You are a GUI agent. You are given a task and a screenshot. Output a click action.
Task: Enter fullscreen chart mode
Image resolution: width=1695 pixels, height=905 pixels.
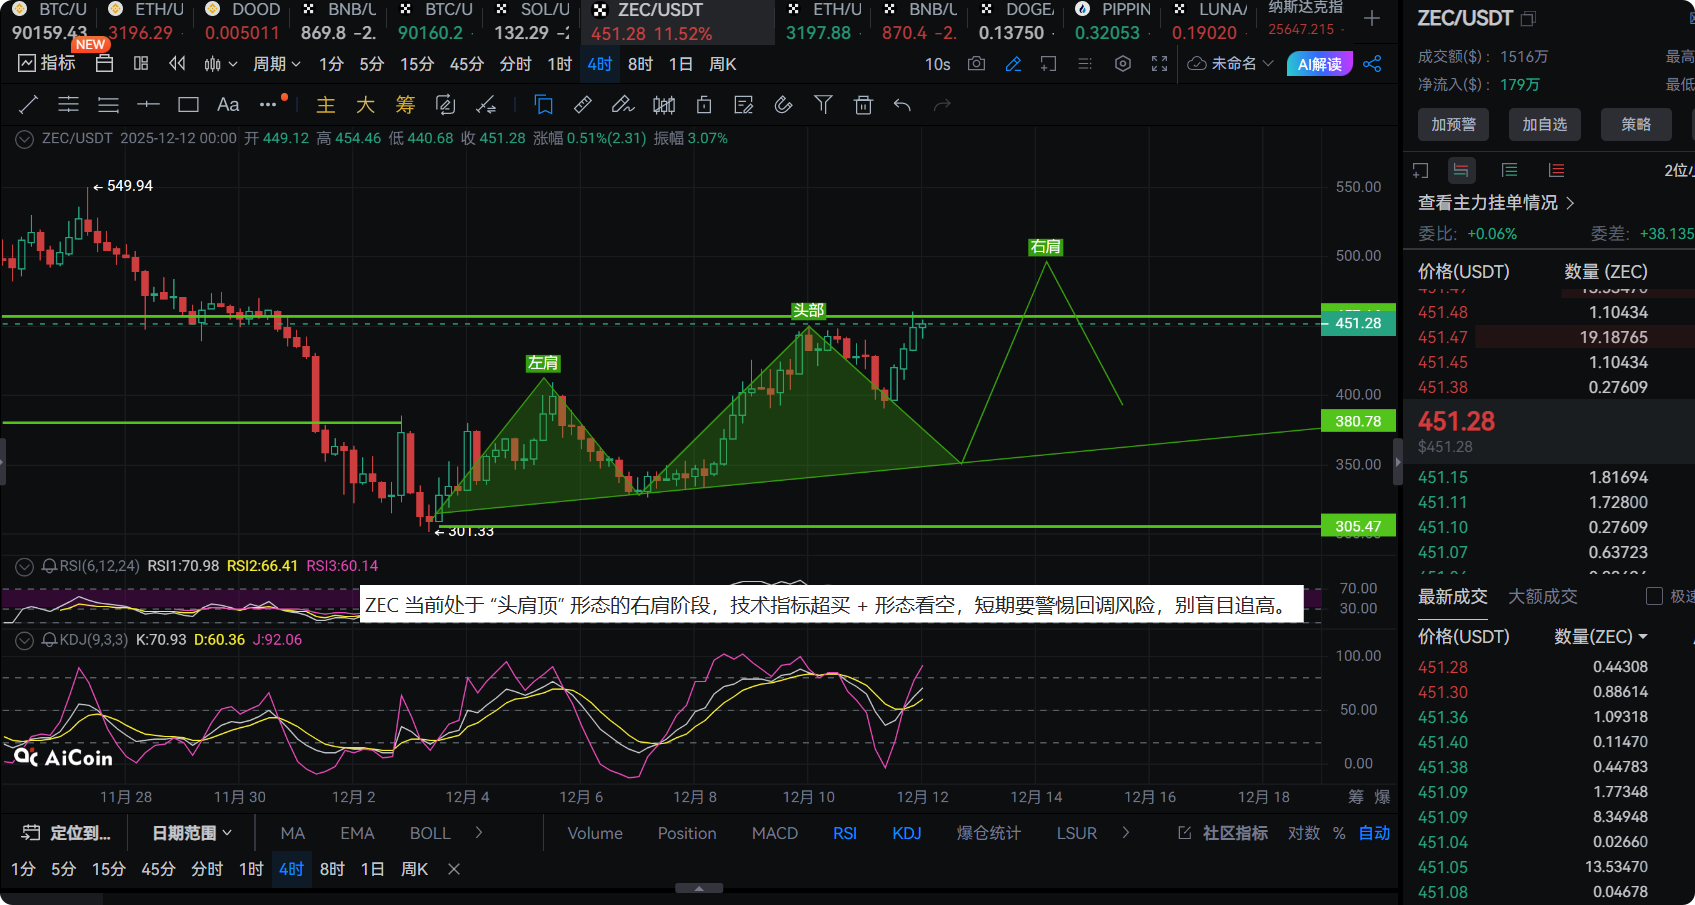1159,64
